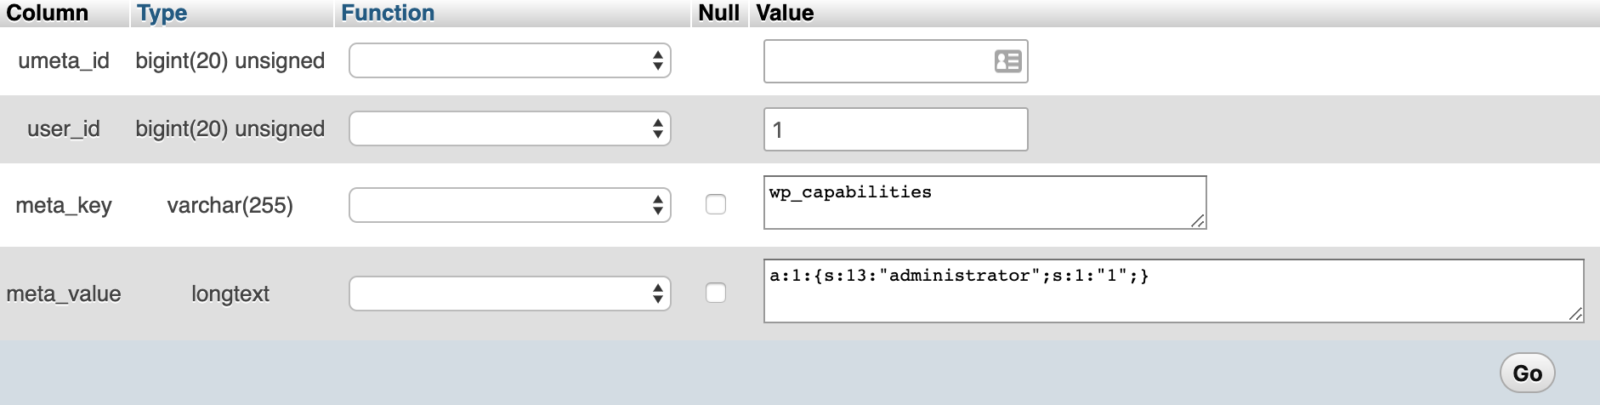Click into the wp_capabilities text area
The image size is (1600, 405).
pyautogui.click(x=985, y=203)
